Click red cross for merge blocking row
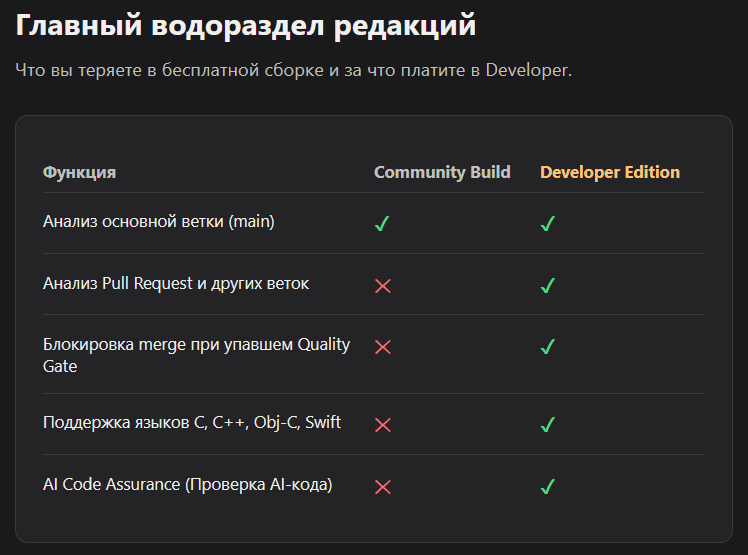Screen dimensions: 748x555 coord(383,347)
